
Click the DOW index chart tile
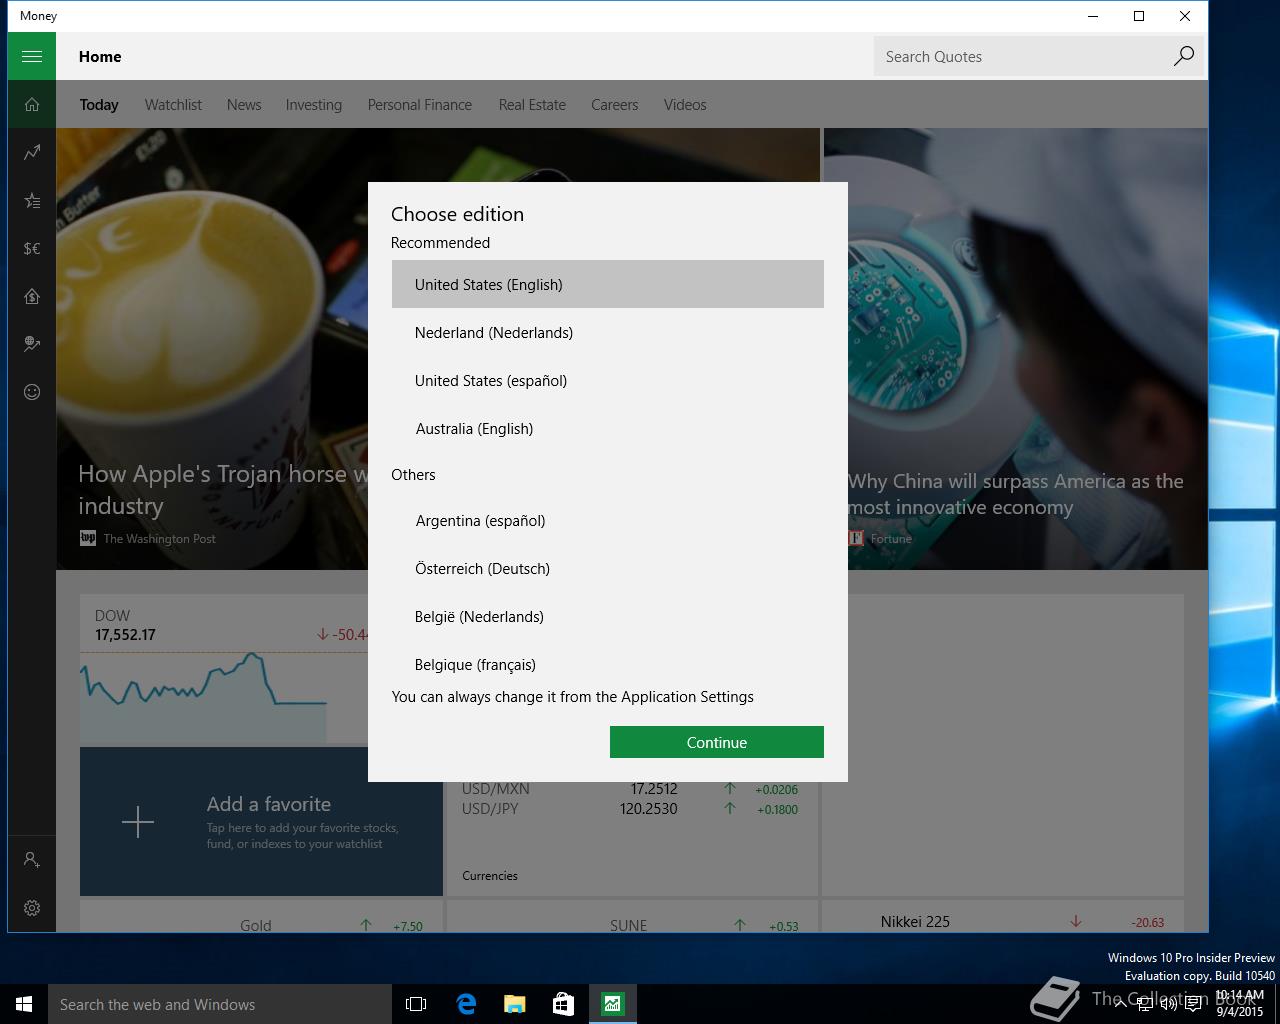click(x=224, y=670)
